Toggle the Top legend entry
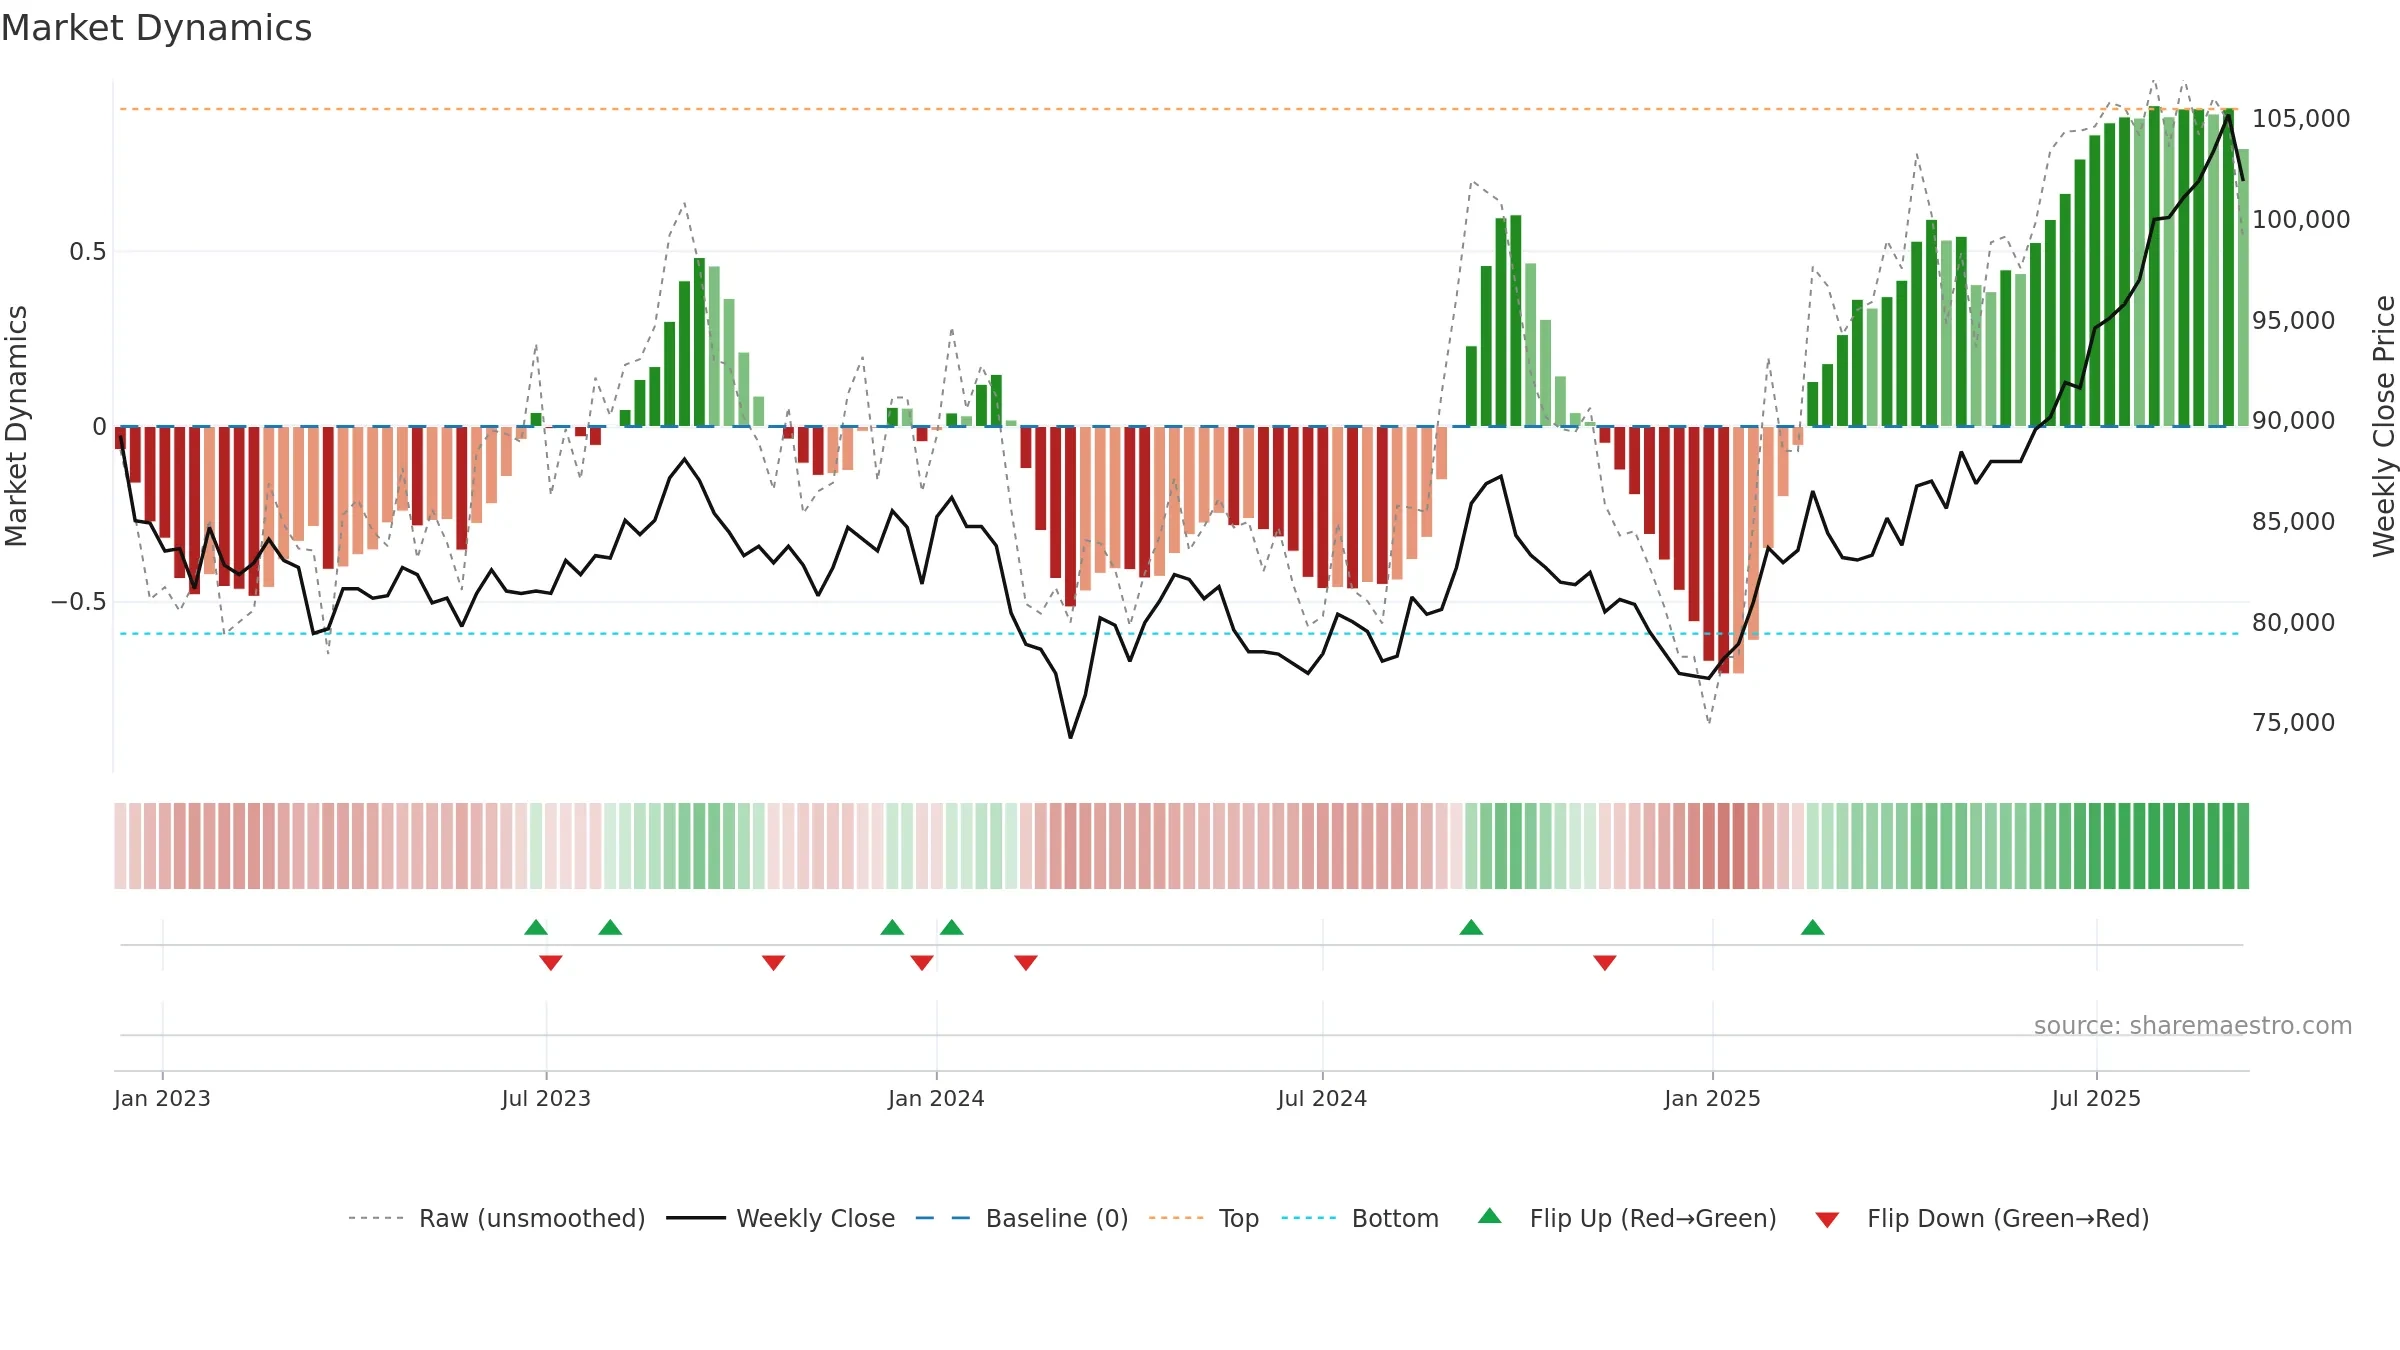The height and width of the screenshot is (1350, 2400). tap(1204, 1218)
